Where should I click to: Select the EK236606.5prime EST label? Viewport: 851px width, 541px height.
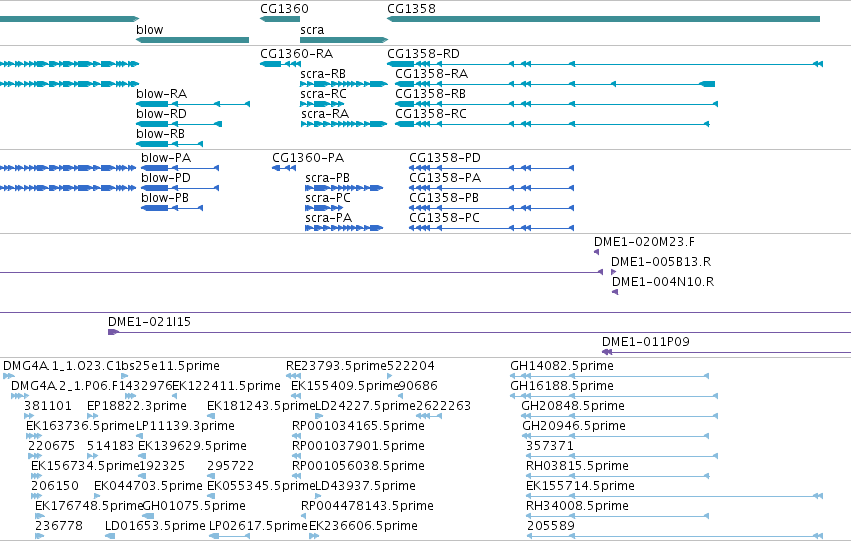point(364,526)
